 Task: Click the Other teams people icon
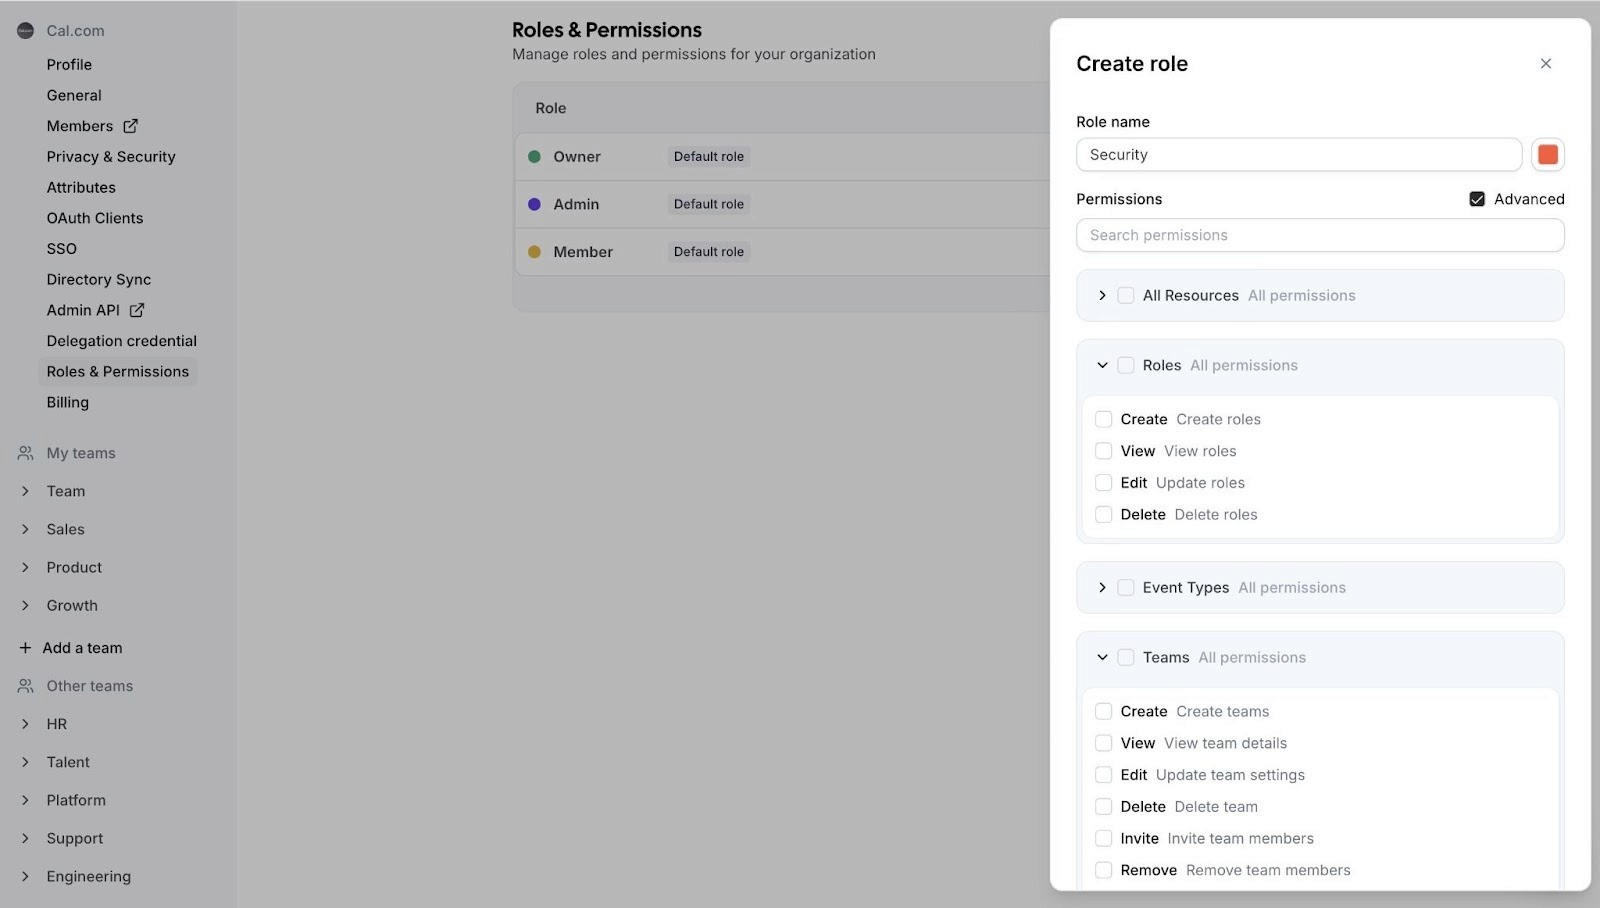pos(24,686)
